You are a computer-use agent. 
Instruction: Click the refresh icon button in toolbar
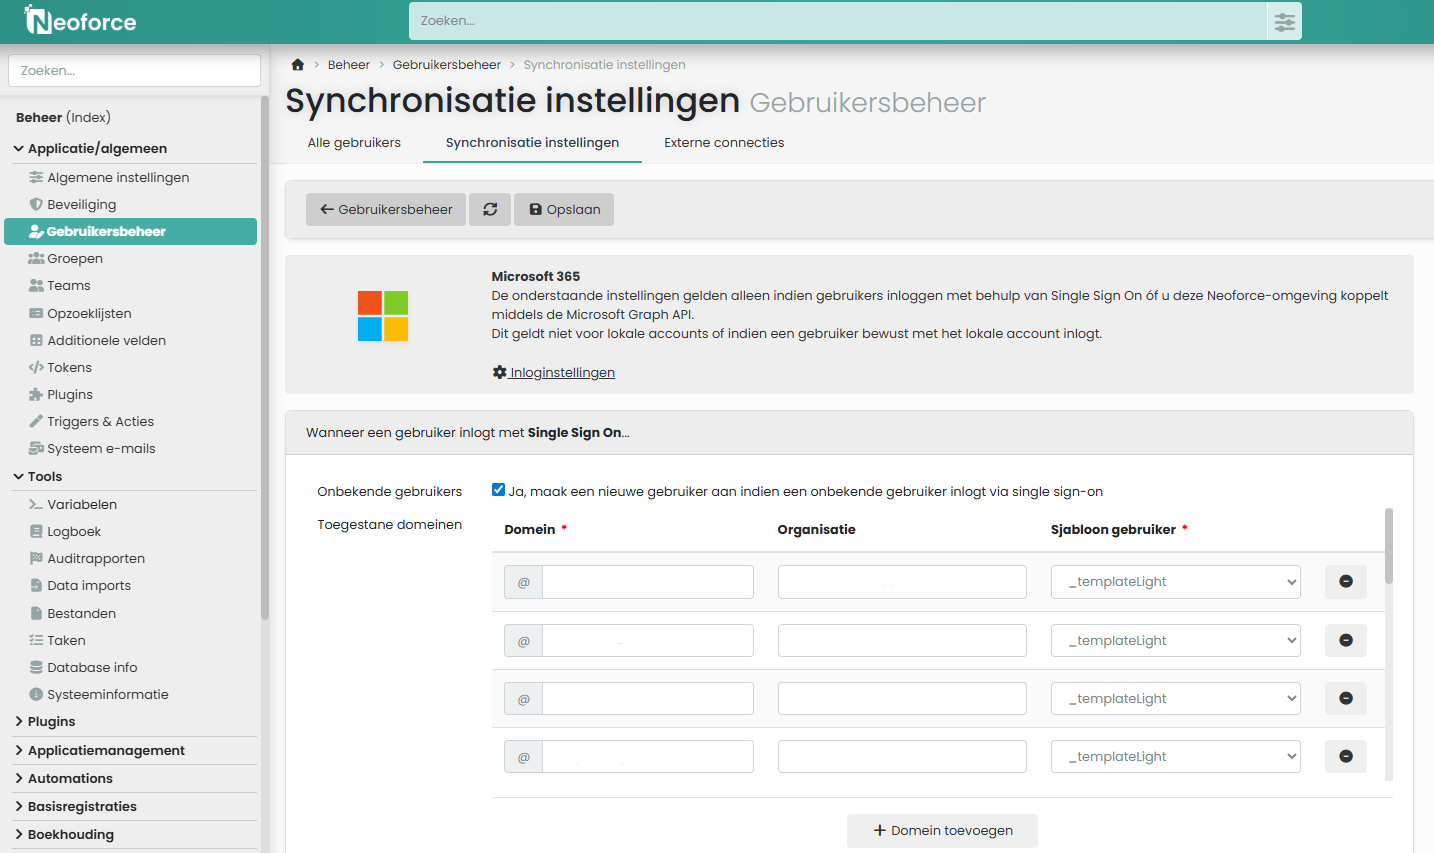(490, 209)
